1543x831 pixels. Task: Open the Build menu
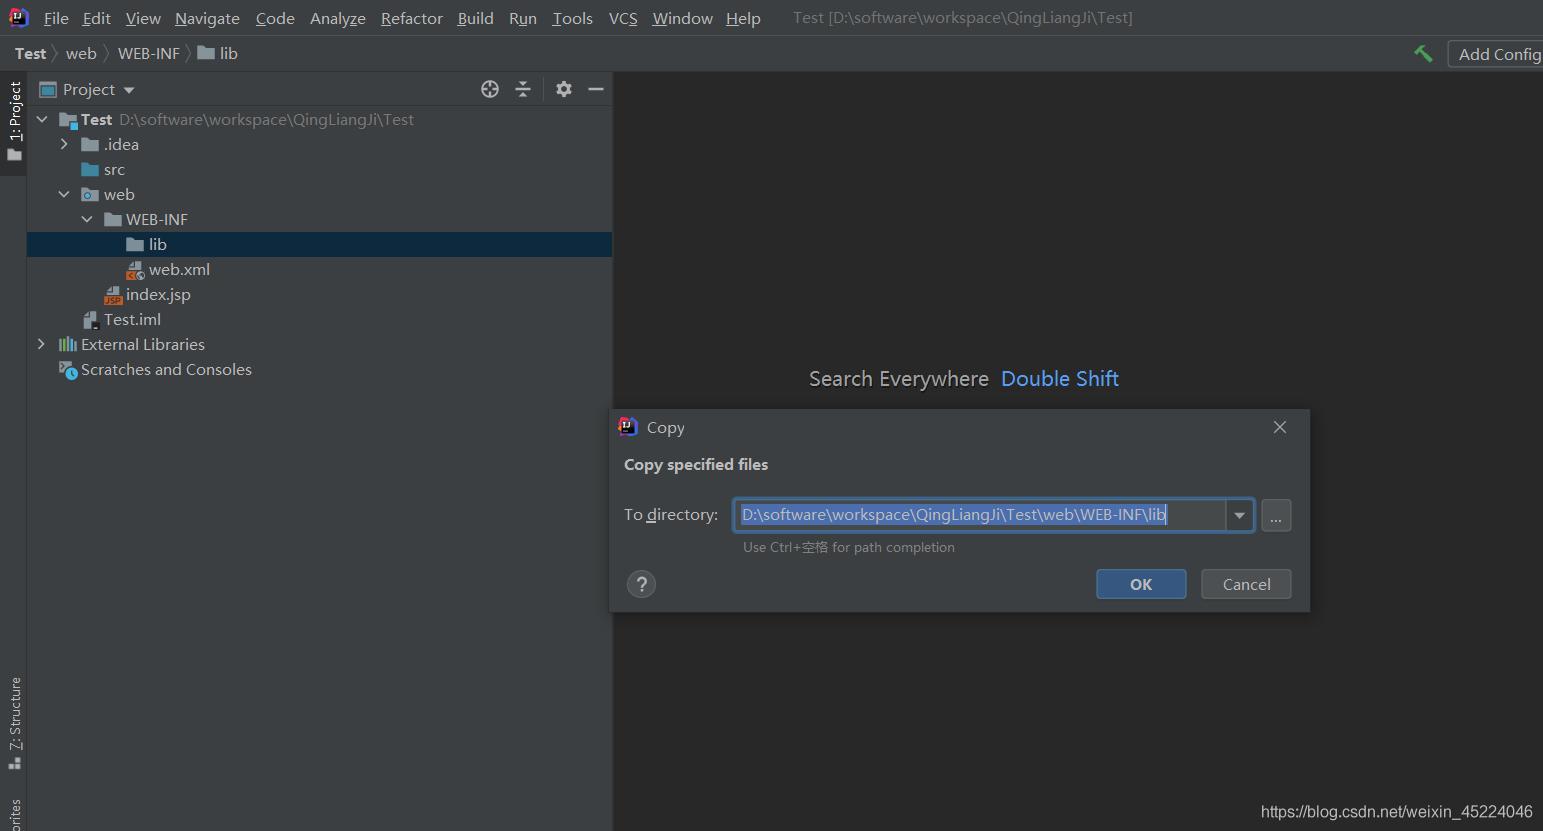pos(475,18)
